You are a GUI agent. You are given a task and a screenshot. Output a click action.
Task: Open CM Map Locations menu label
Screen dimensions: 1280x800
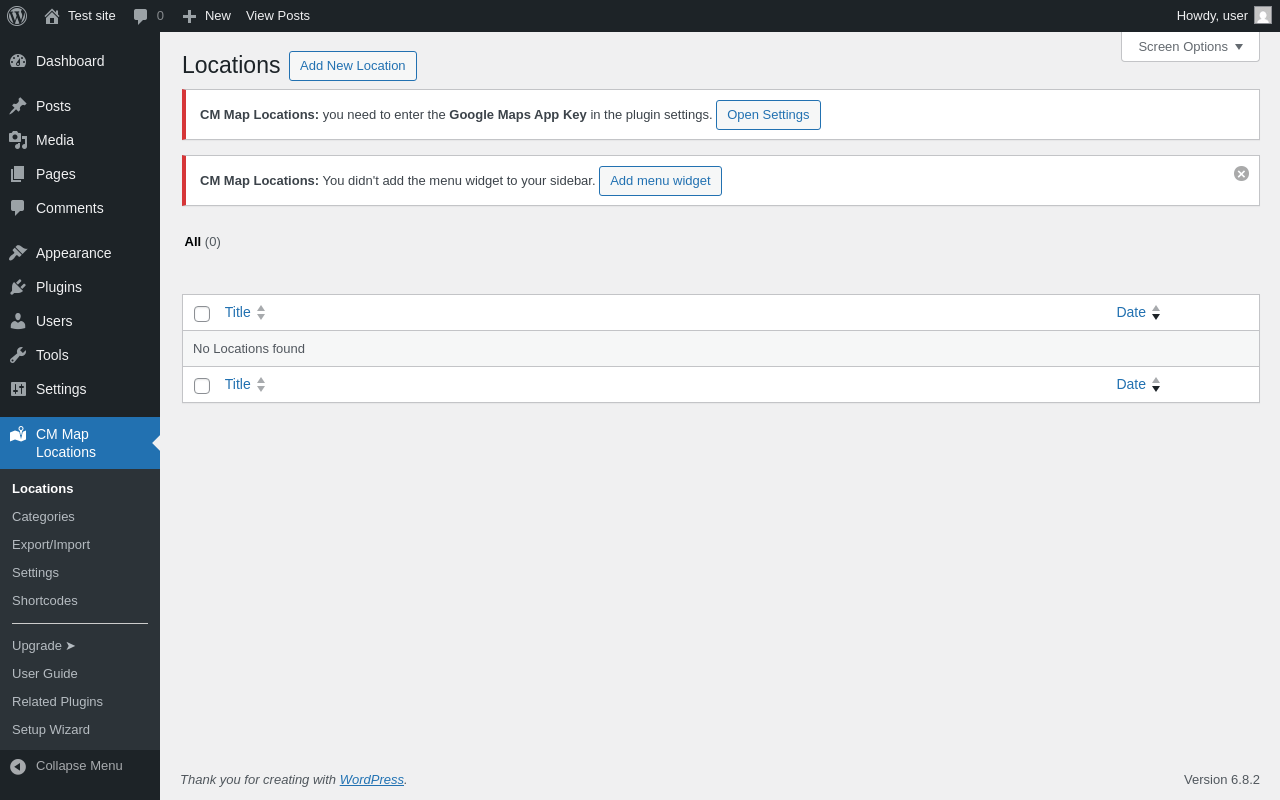(66, 443)
